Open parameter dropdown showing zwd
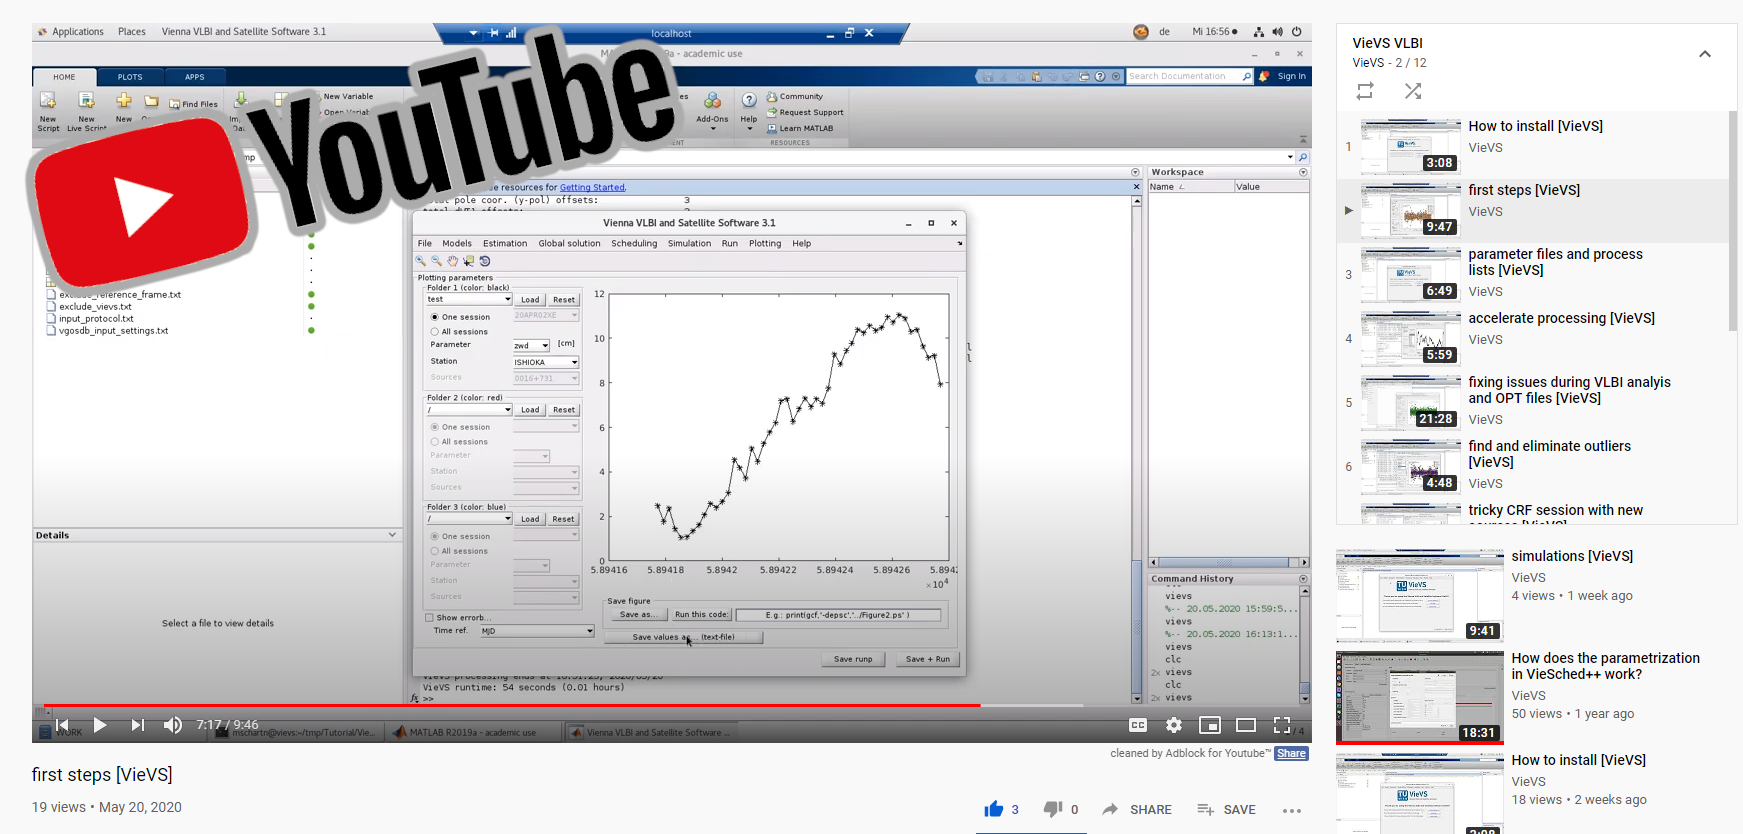The height and width of the screenshot is (834, 1743). [531, 346]
